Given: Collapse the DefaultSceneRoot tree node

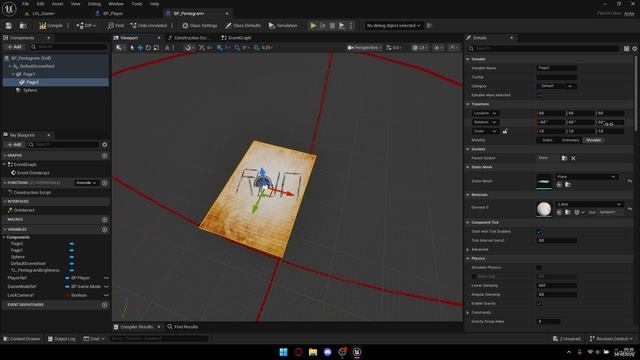Looking at the screenshot, I should [x=10, y=66].
